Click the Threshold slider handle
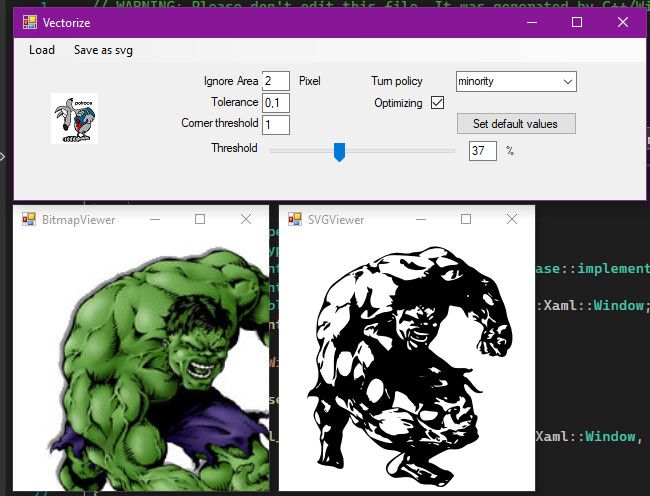650x496 pixels. [x=340, y=152]
